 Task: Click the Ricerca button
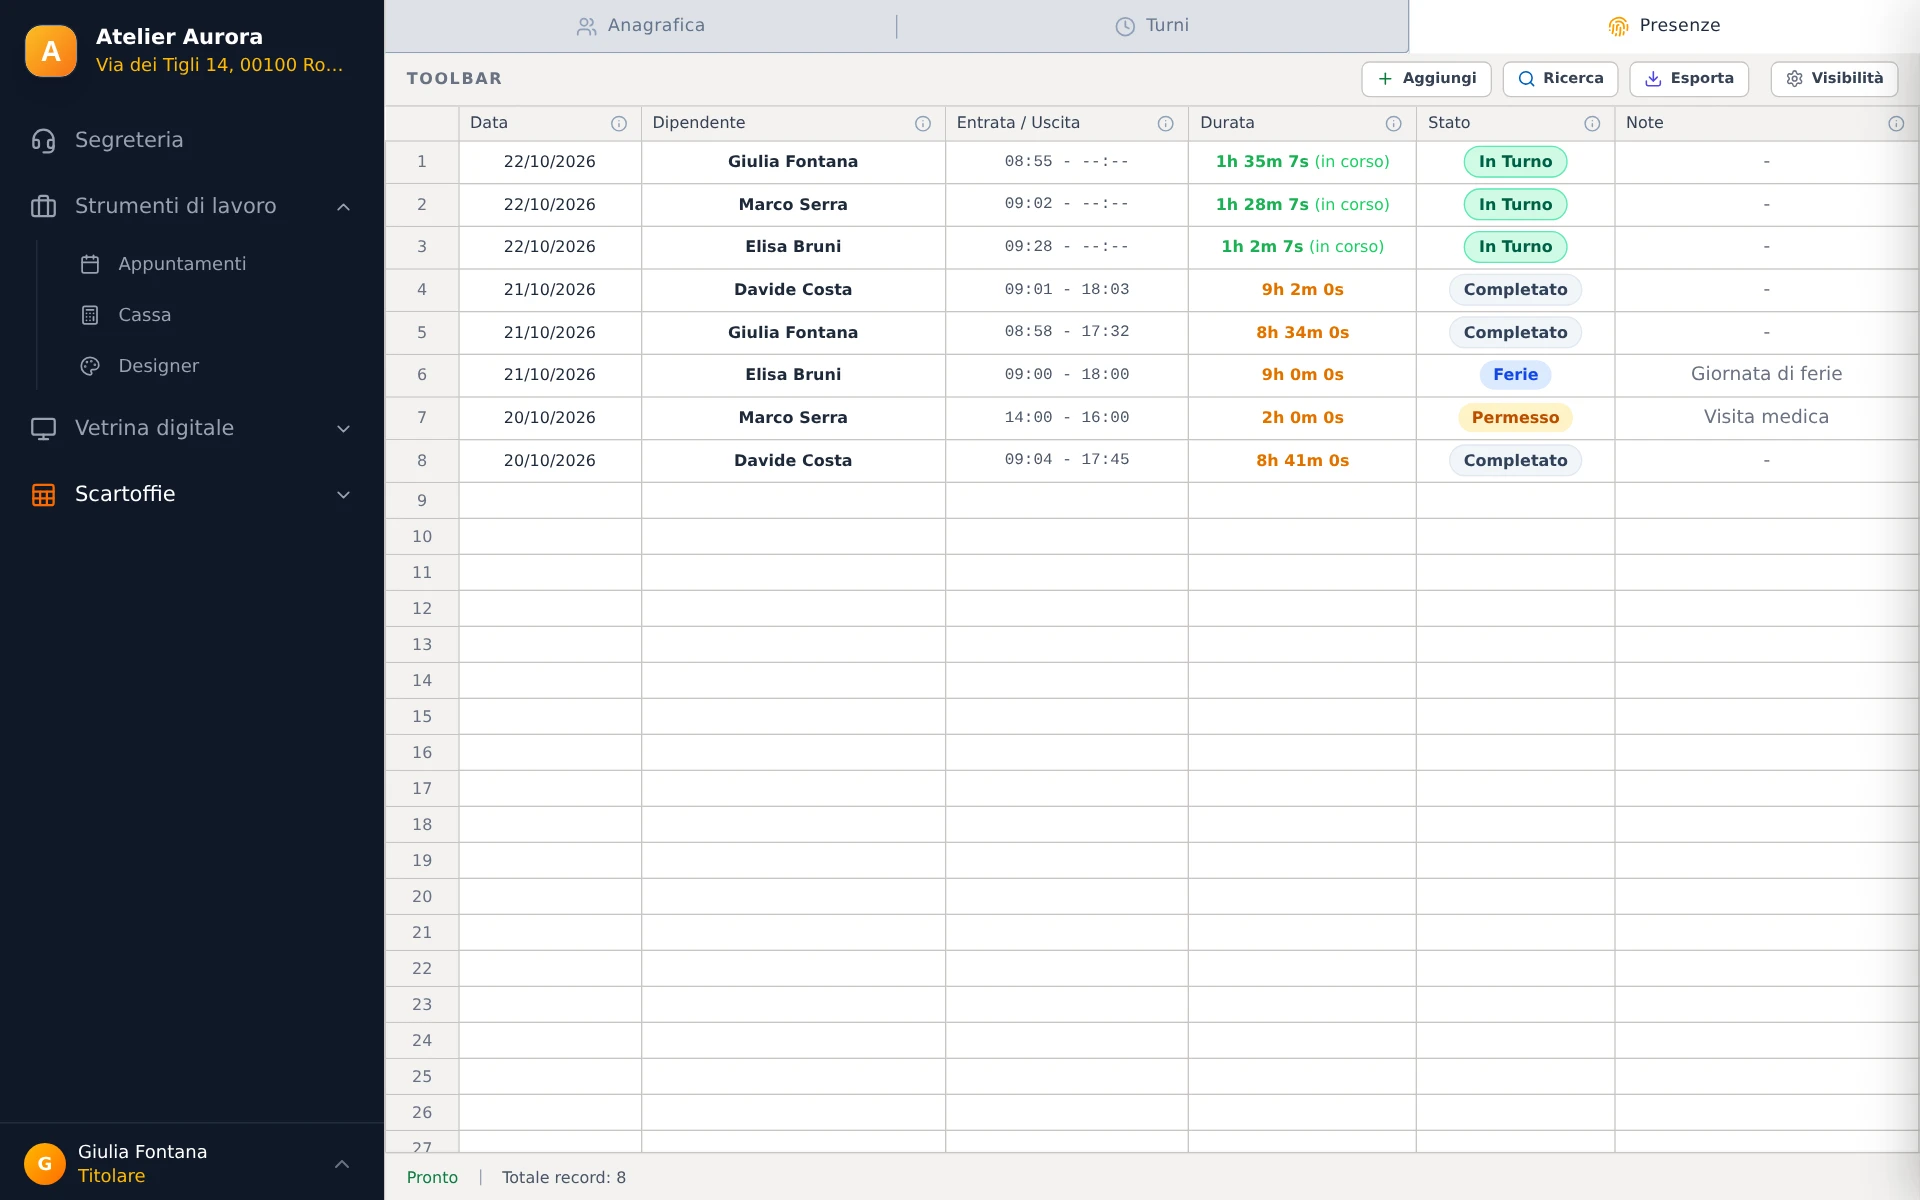point(1560,79)
